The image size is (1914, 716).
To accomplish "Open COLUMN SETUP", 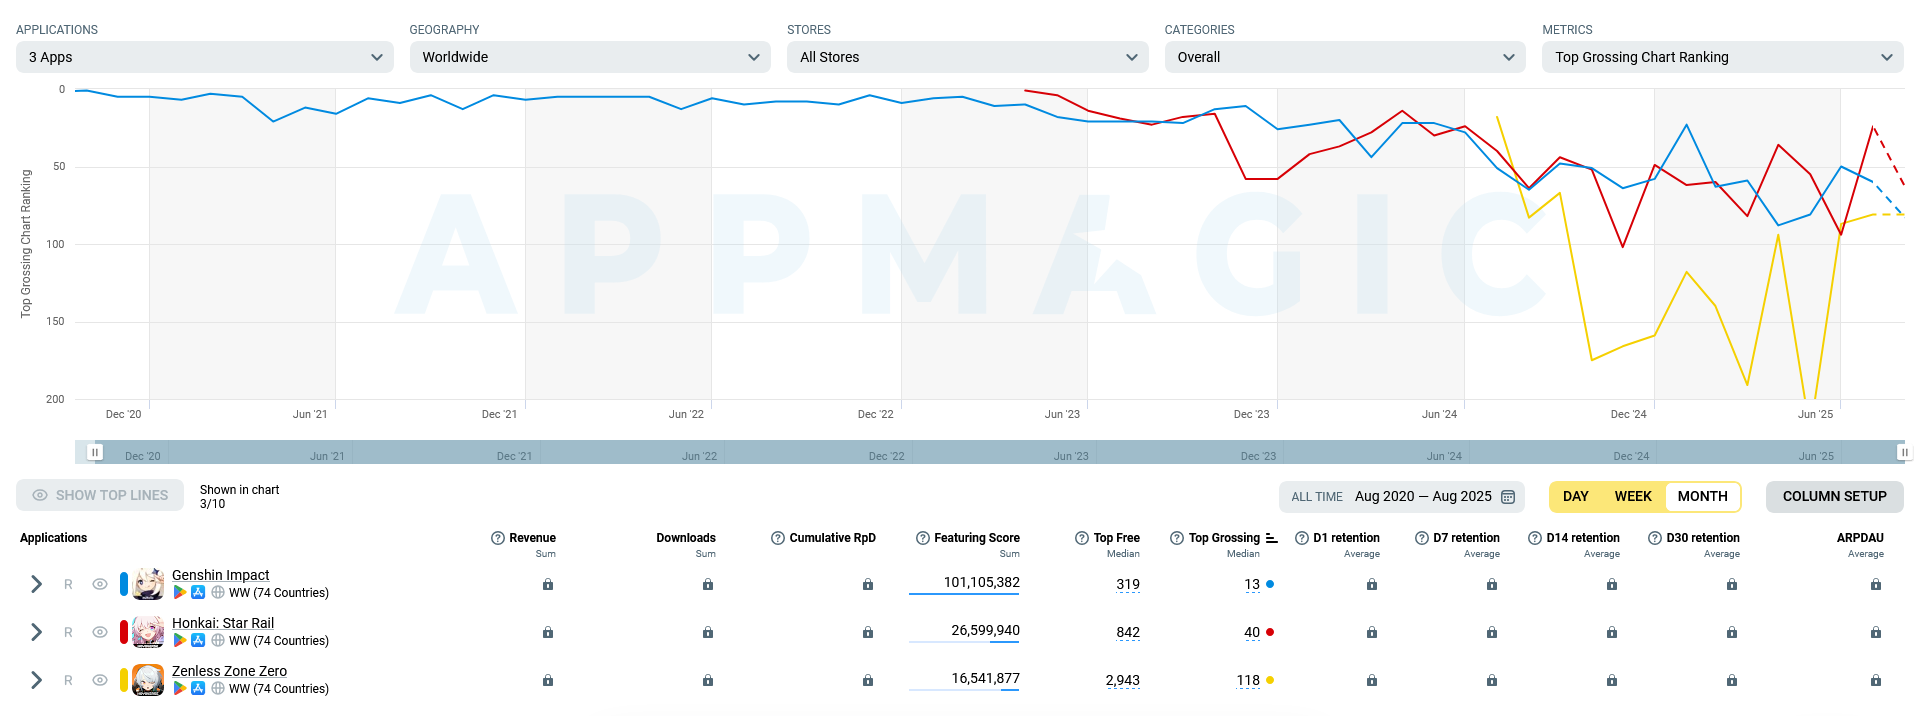I will pyautogui.click(x=1834, y=496).
